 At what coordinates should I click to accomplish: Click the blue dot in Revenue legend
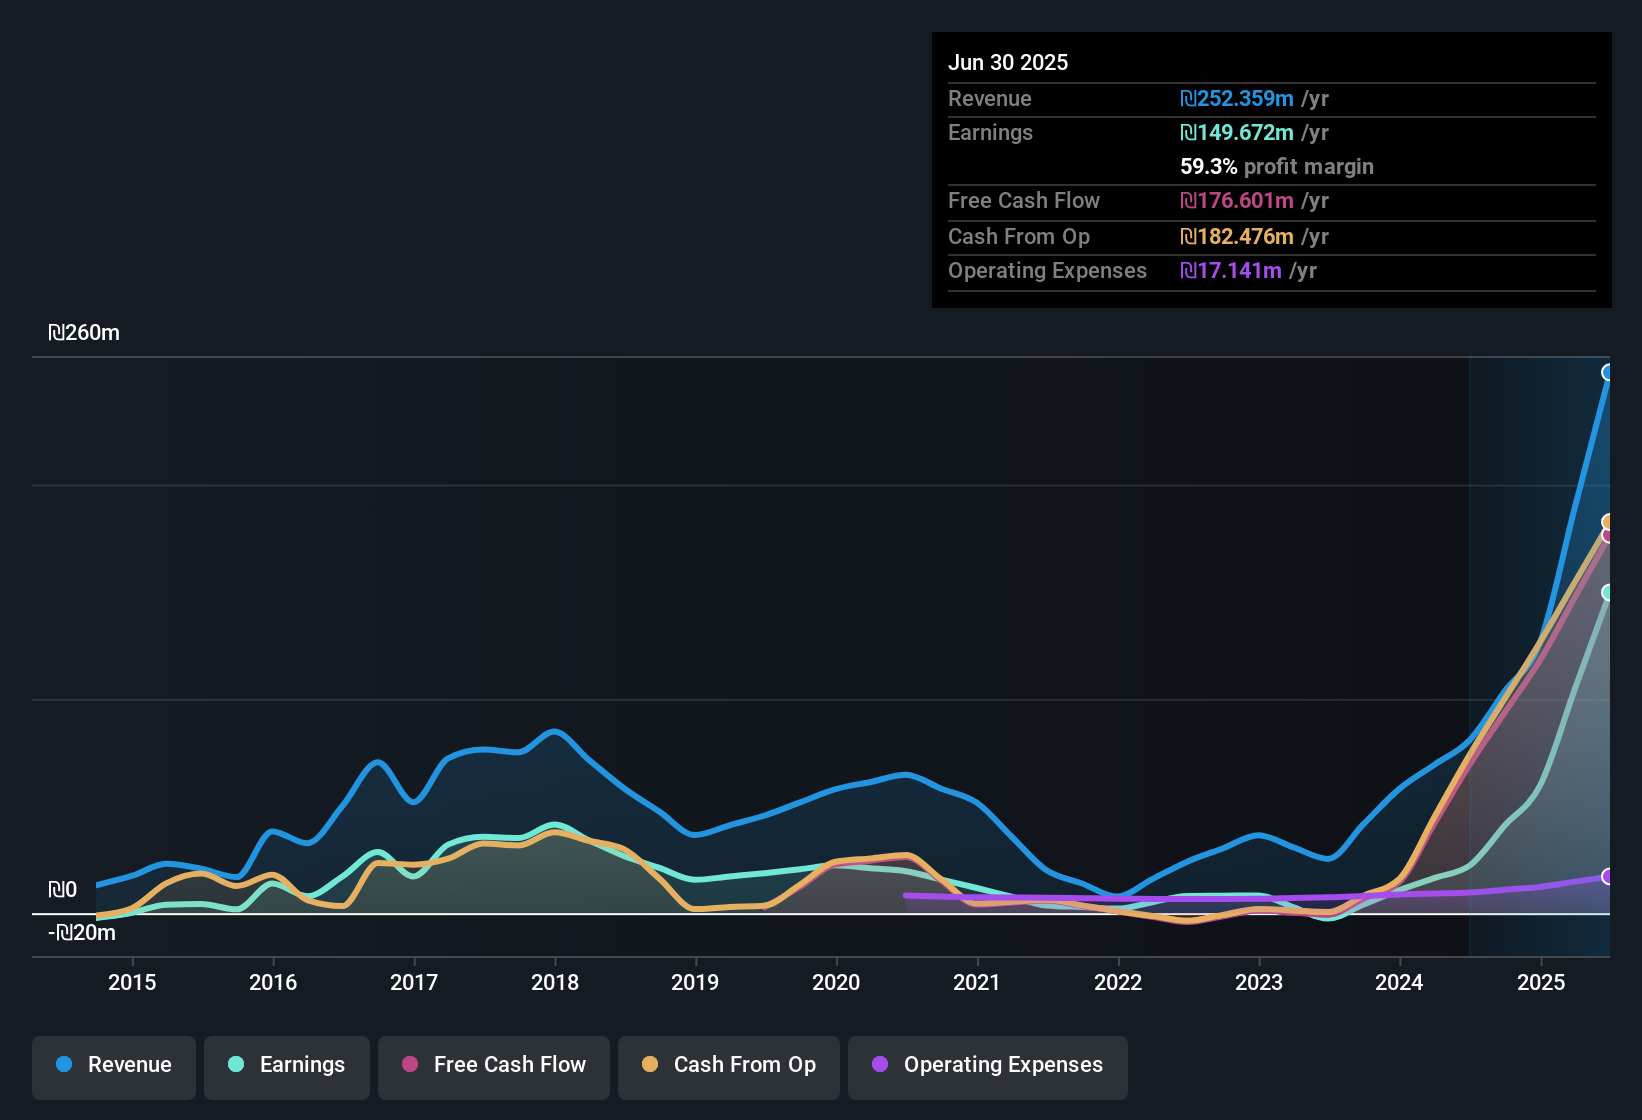[64, 1064]
